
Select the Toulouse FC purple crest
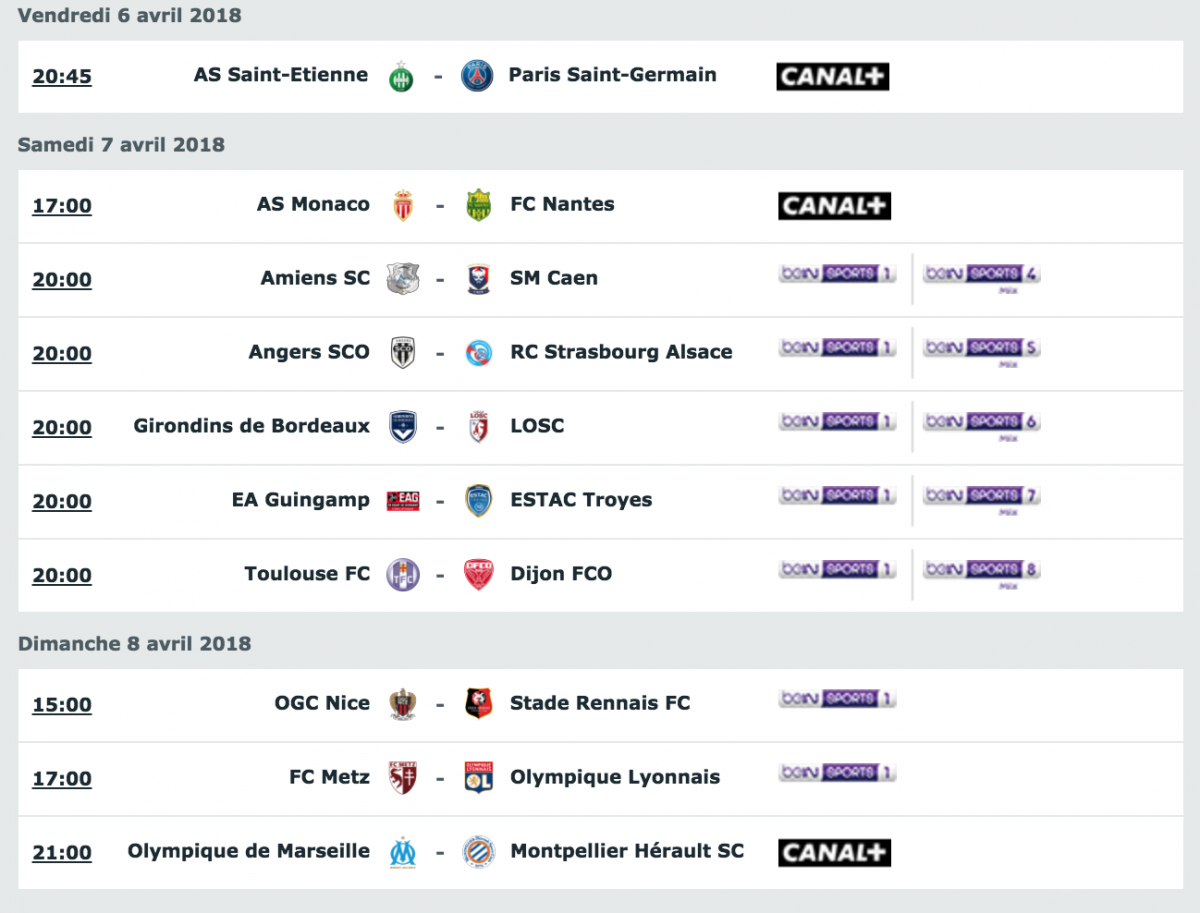(x=403, y=575)
